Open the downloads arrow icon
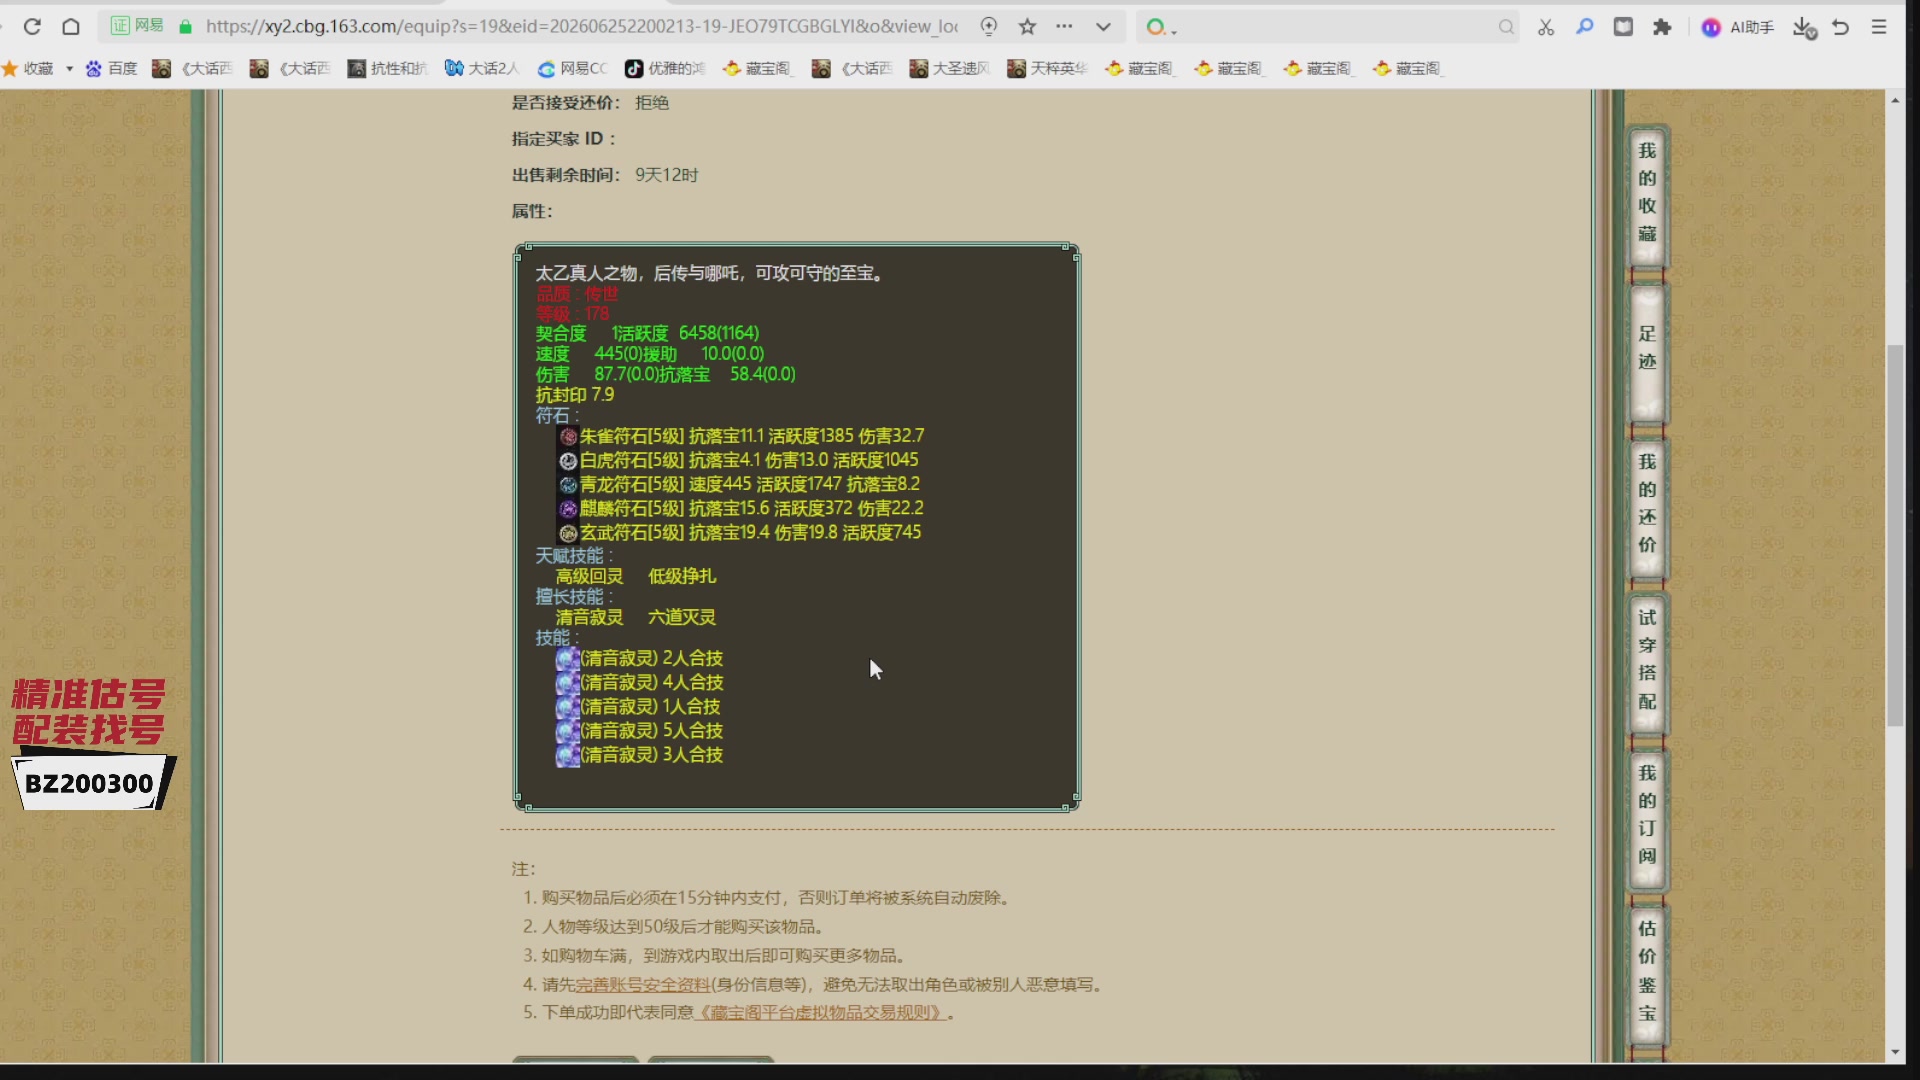Image resolution: width=1920 pixels, height=1080 pixels. (1804, 27)
